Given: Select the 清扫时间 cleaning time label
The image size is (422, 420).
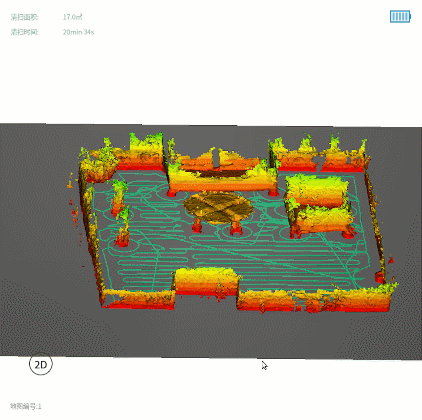Looking at the screenshot, I should tap(24, 32).
